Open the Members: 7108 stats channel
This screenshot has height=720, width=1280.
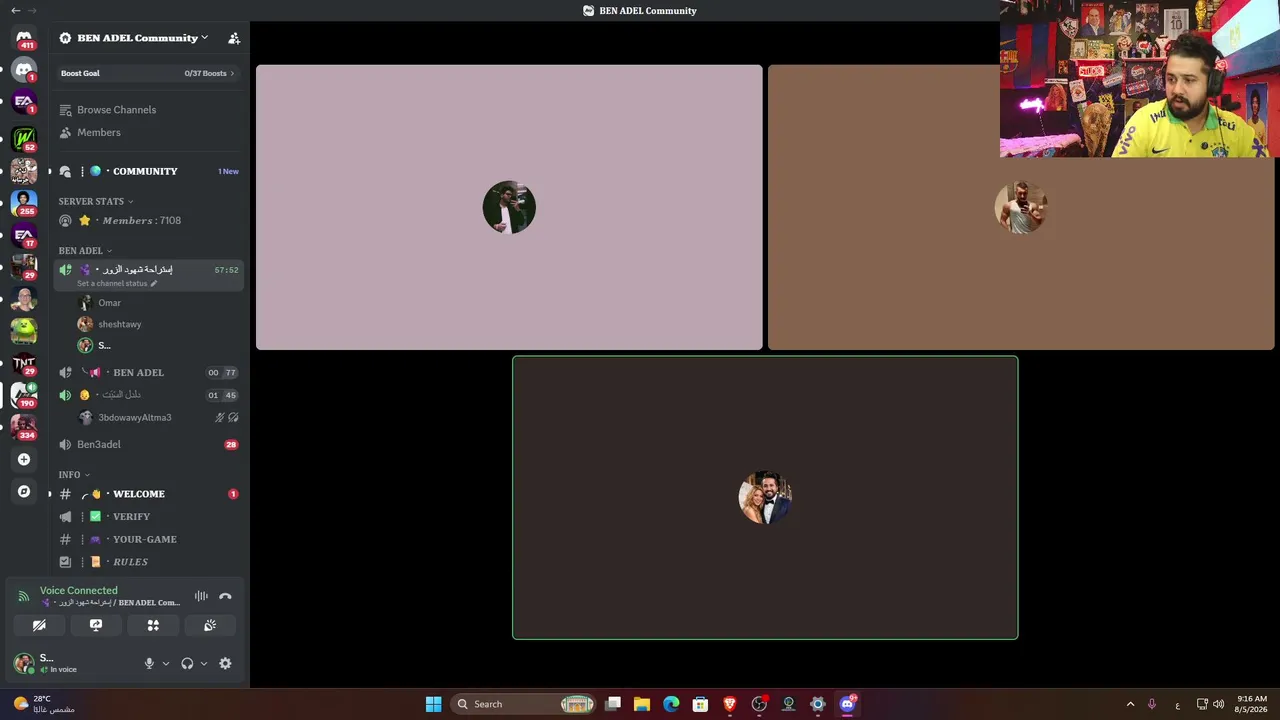(148, 220)
